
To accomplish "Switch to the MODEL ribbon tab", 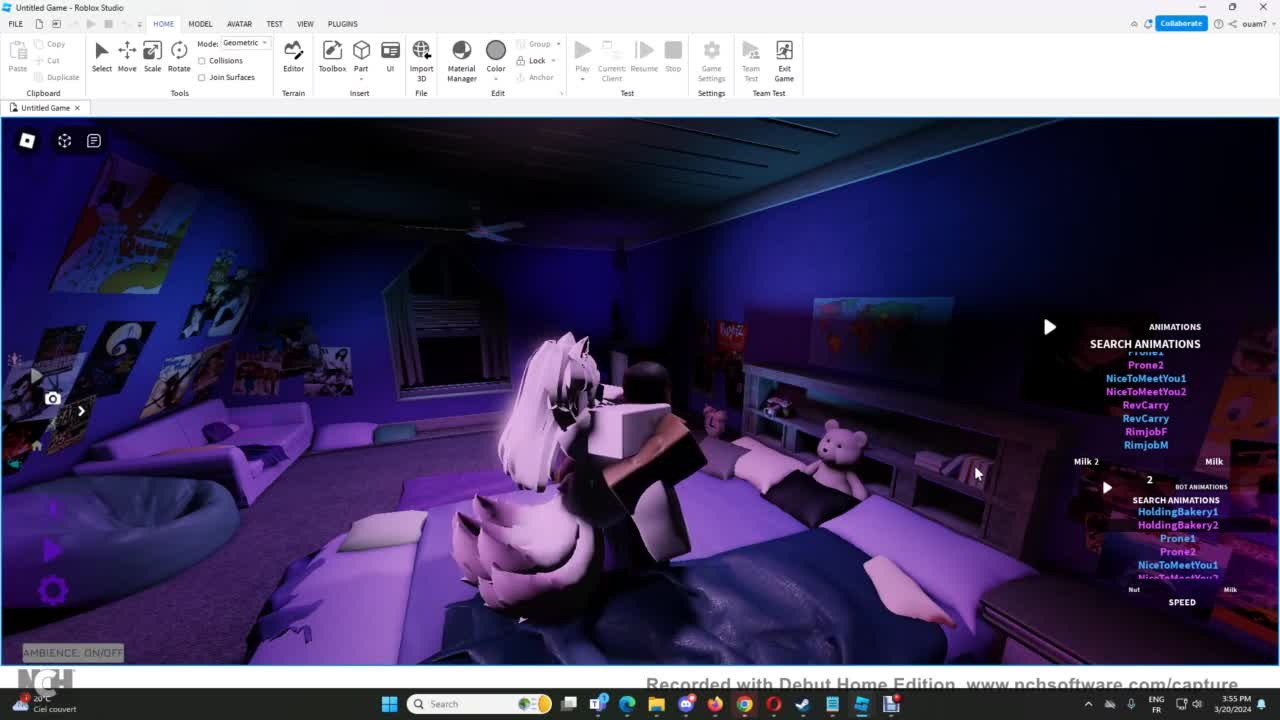I will (200, 24).
